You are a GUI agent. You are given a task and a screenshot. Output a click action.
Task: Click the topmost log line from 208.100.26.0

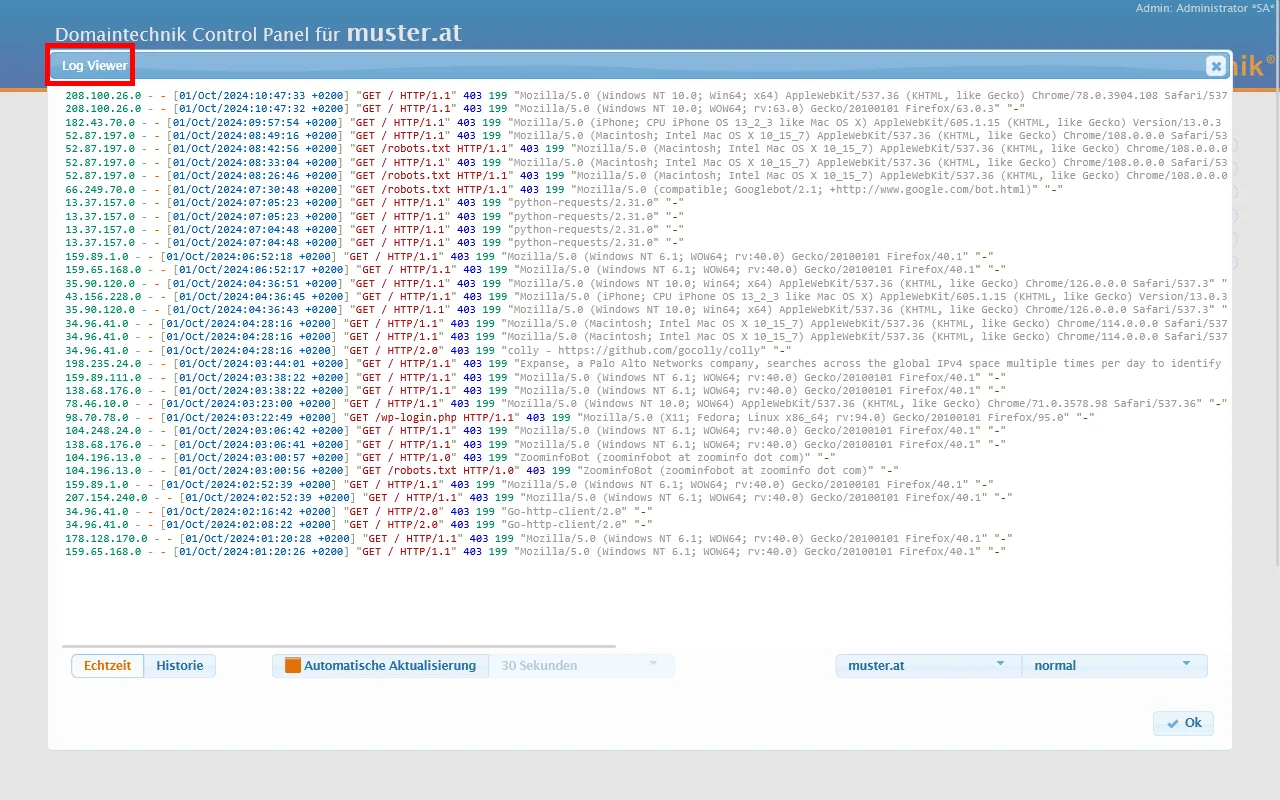(x=400, y=94)
